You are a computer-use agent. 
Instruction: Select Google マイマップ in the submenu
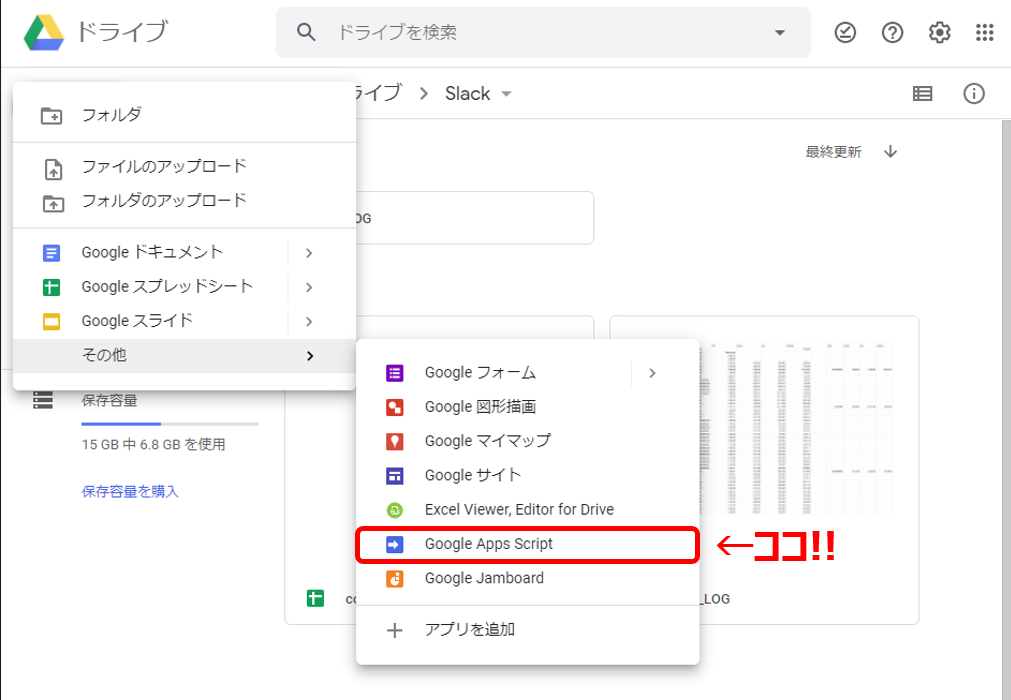(527, 441)
